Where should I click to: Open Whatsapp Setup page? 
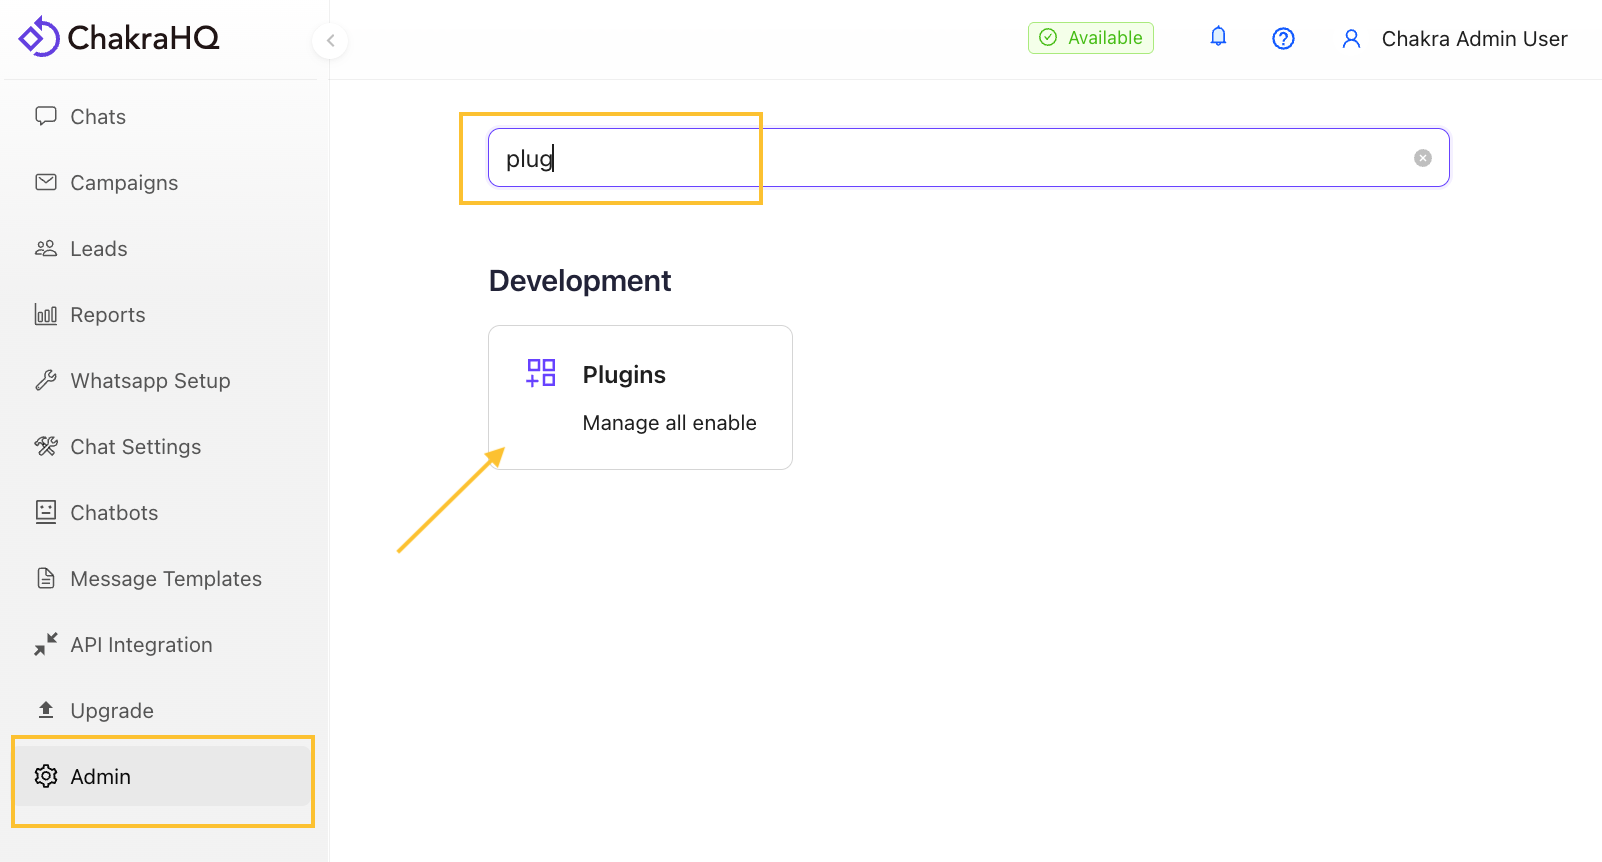pyautogui.click(x=150, y=381)
